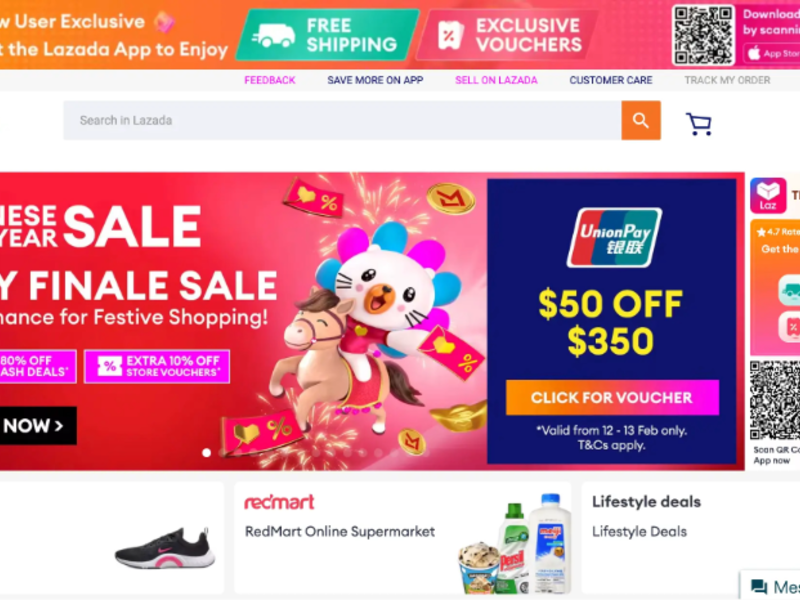Click the redmart logo

pyautogui.click(x=279, y=502)
